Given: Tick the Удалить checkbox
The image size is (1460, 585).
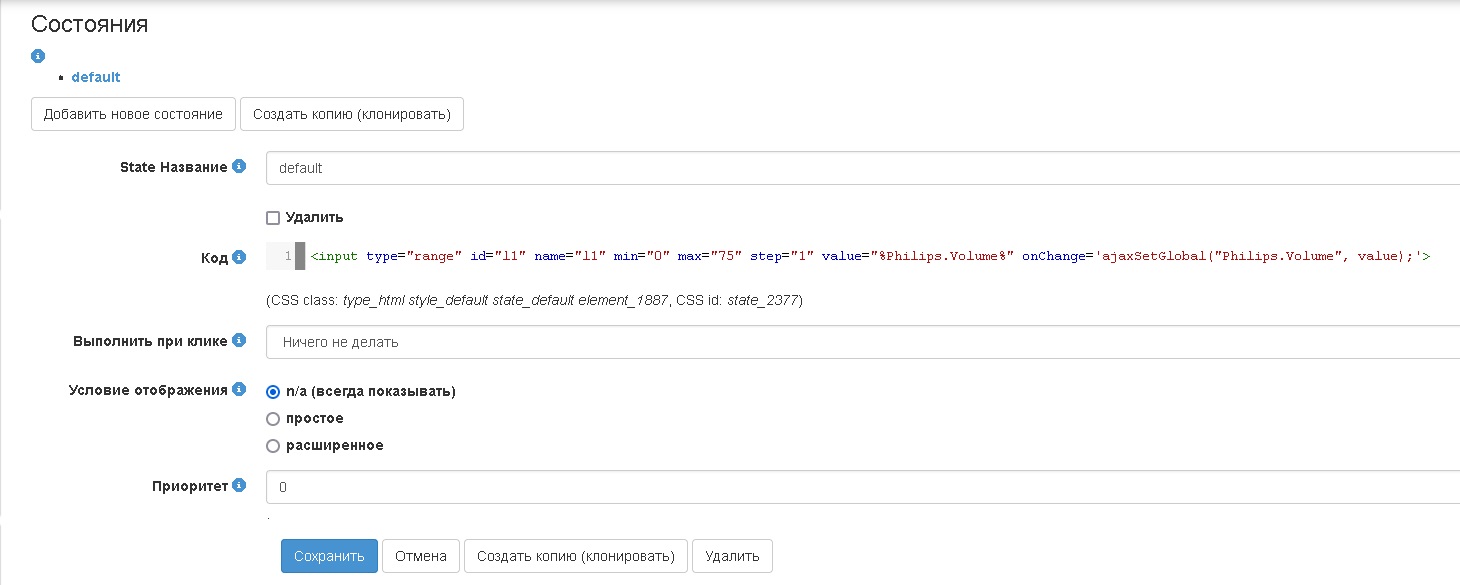Looking at the screenshot, I should (x=273, y=218).
